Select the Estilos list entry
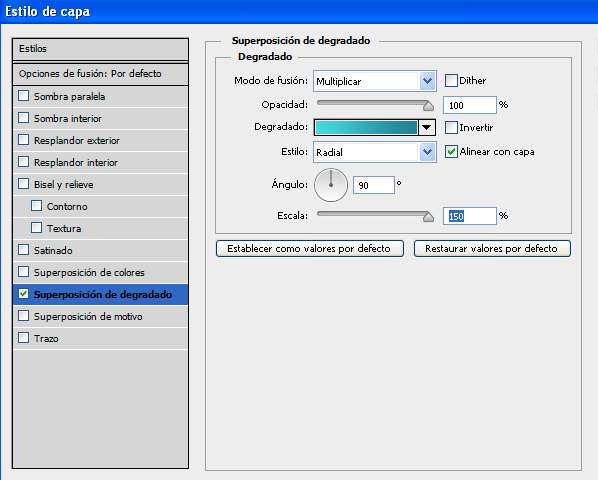The width and height of the screenshot is (598, 480). tap(100, 49)
